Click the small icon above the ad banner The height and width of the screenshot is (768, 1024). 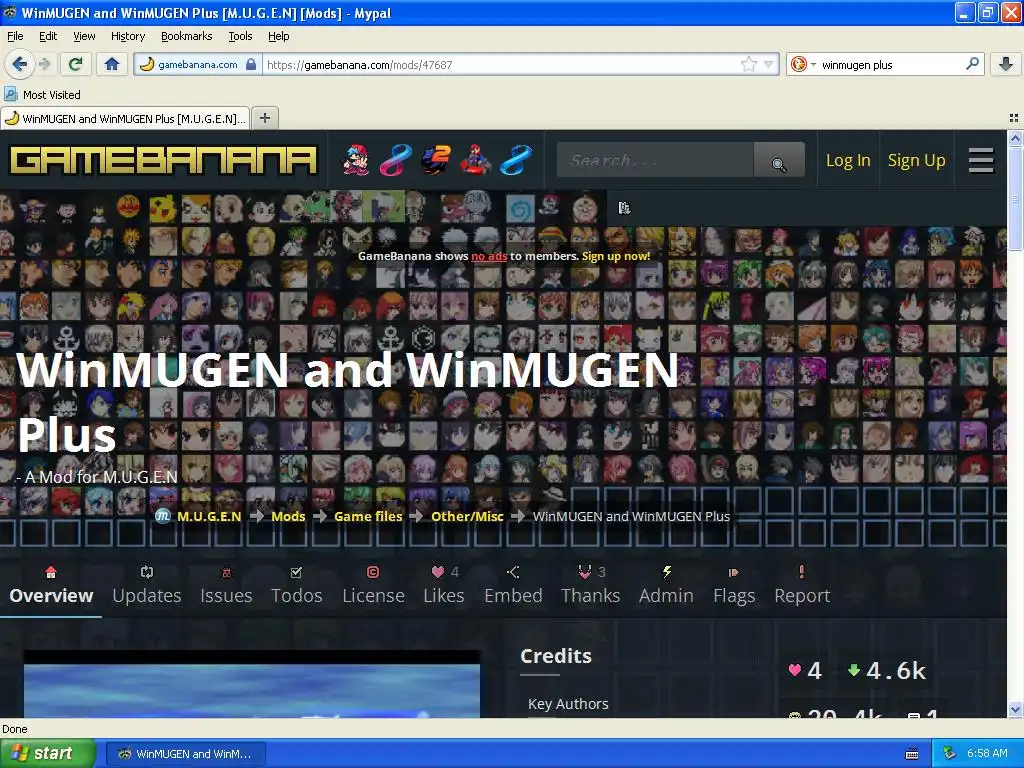click(x=624, y=208)
